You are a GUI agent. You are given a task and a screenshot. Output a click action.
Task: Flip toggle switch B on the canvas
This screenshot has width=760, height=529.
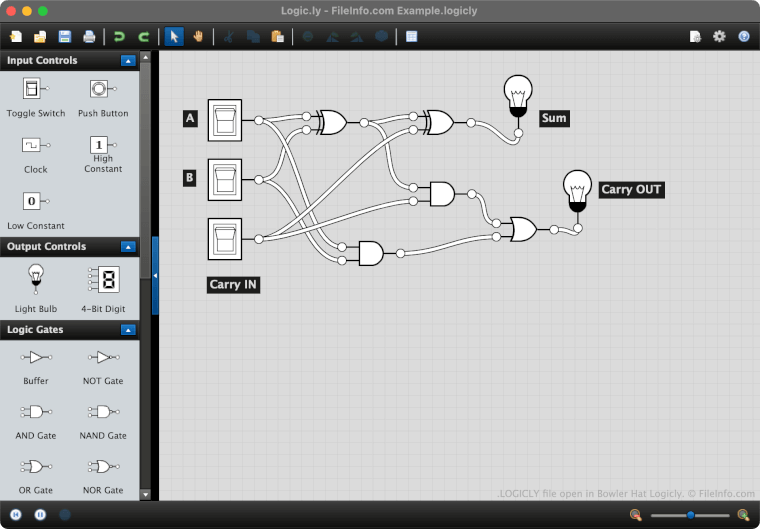[224, 179]
